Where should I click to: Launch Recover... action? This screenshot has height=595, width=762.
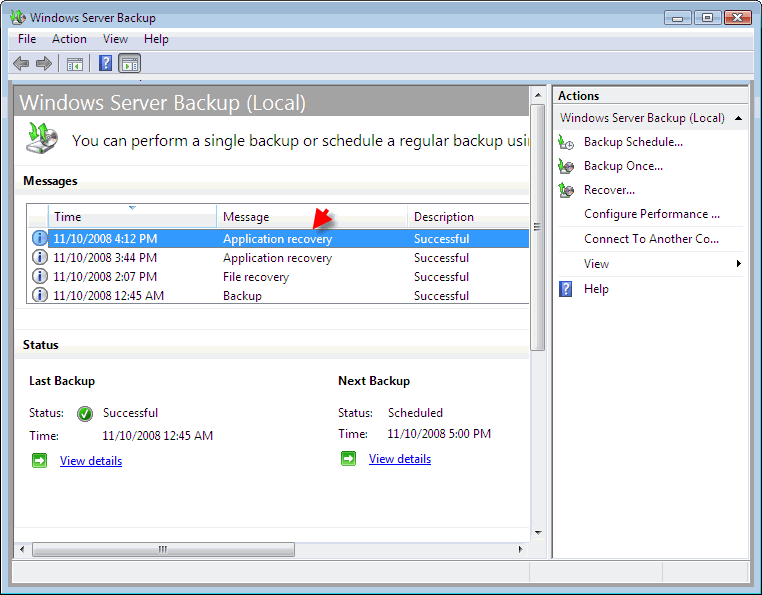[x=609, y=190]
